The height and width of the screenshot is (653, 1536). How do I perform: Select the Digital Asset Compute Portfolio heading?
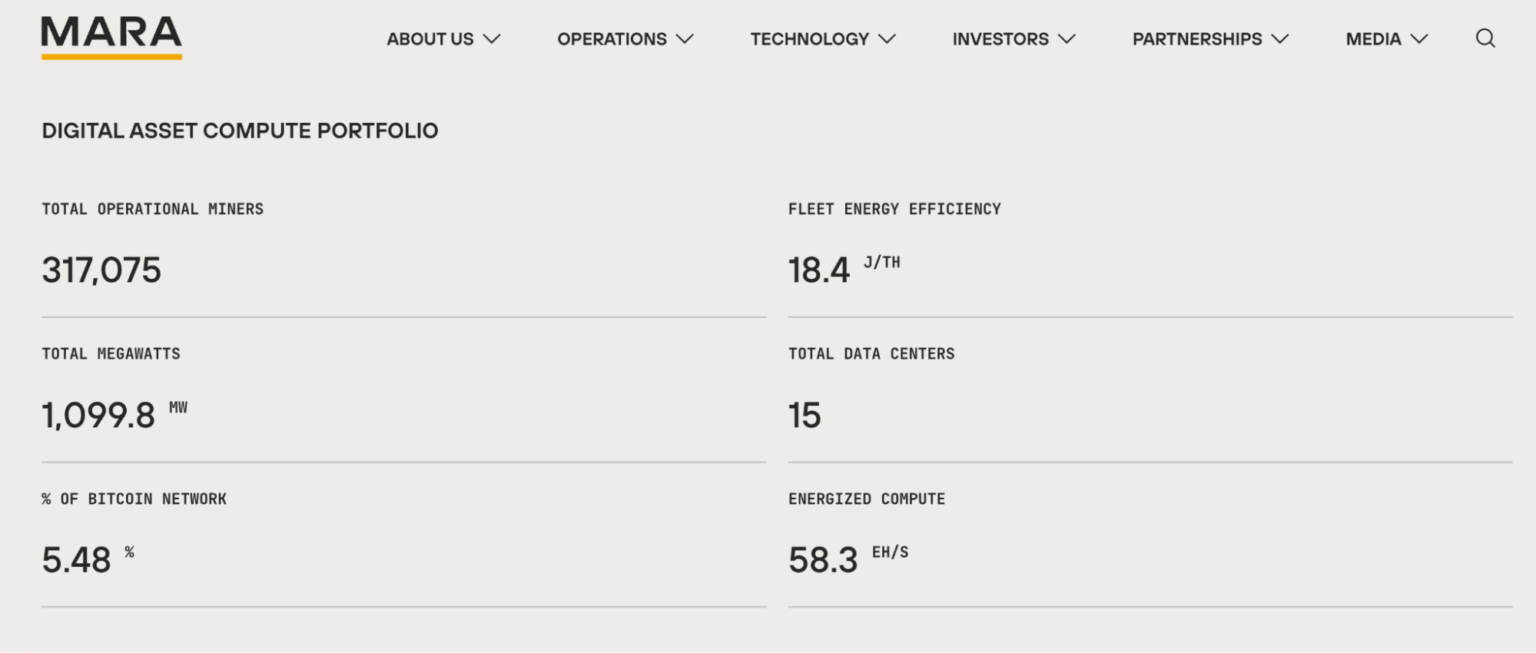pyautogui.click(x=240, y=131)
